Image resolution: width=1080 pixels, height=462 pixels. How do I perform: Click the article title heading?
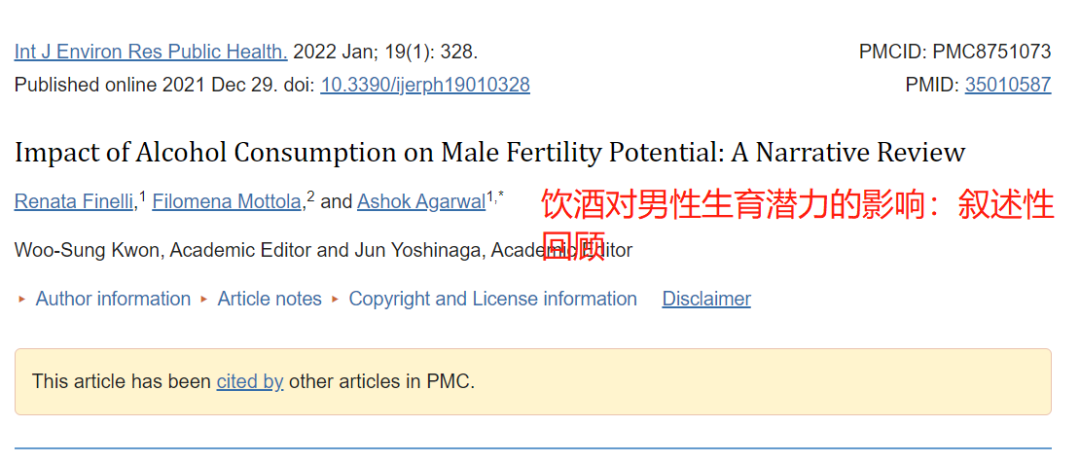pyautogui.click(x=490, y=152)
